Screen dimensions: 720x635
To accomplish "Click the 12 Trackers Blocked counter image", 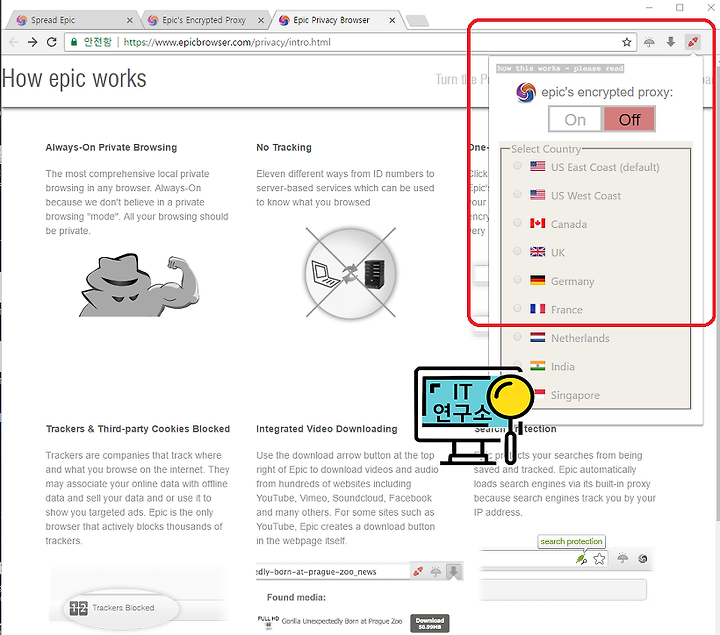I will [120, 608].
